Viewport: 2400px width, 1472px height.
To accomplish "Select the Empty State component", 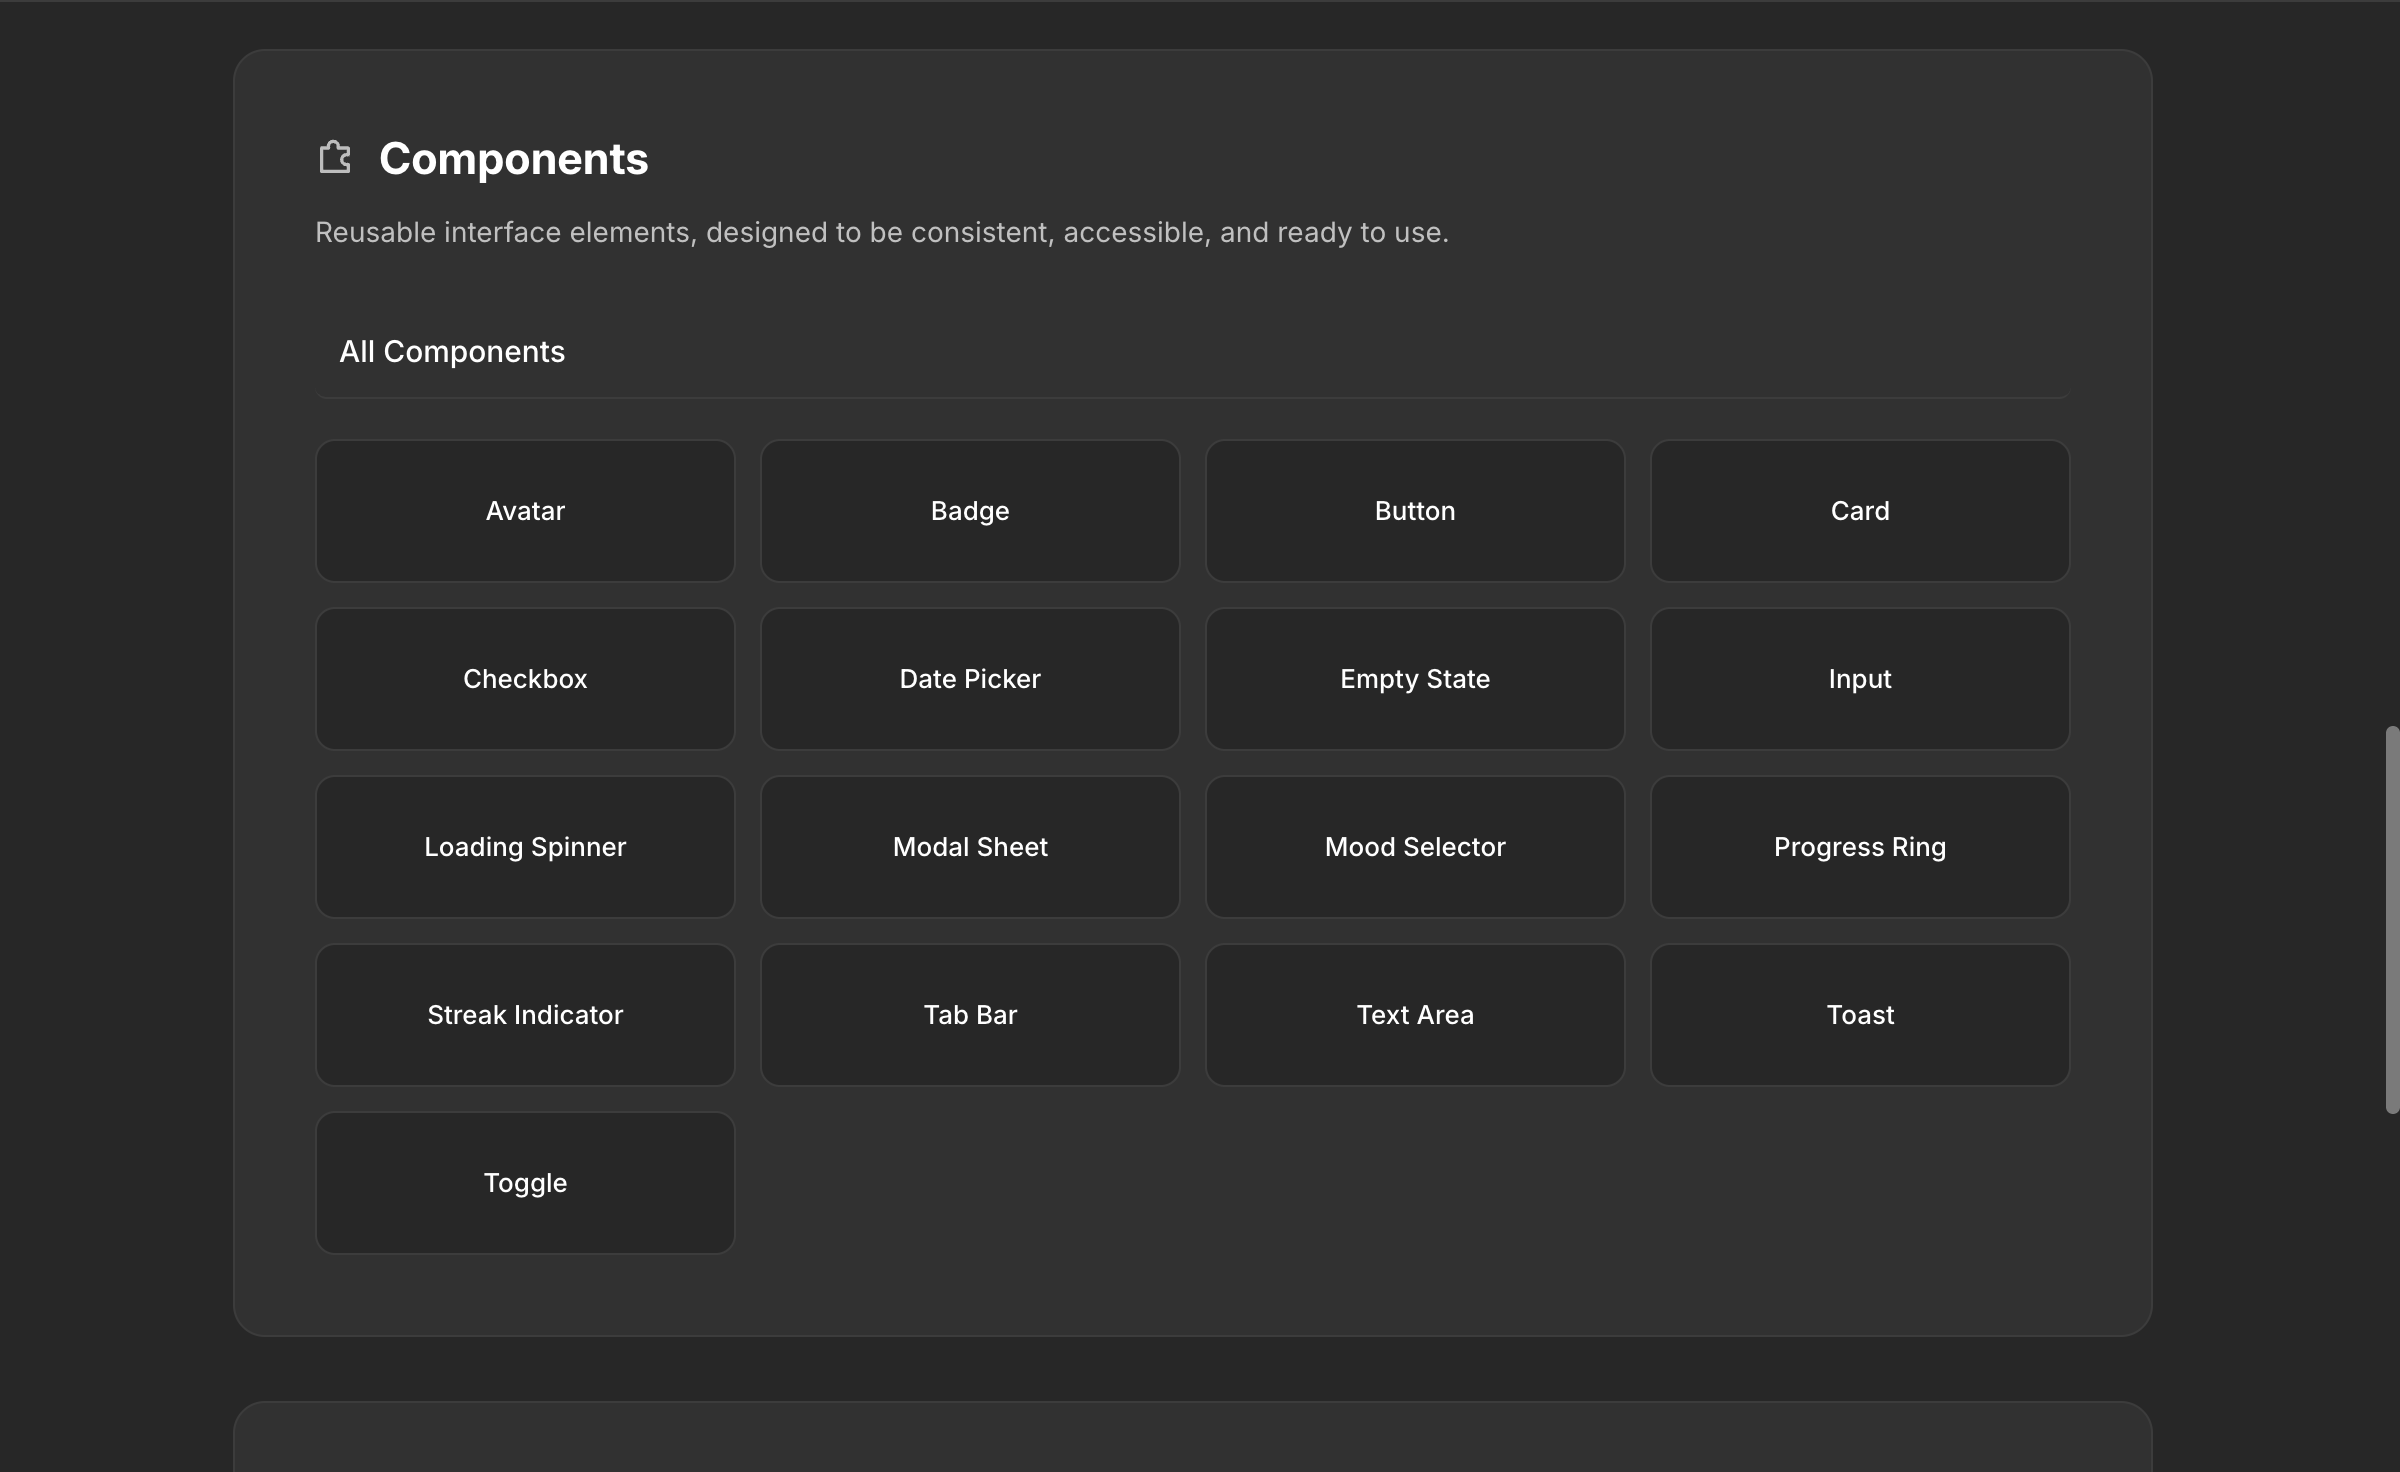I will (x=1413, y=679).
